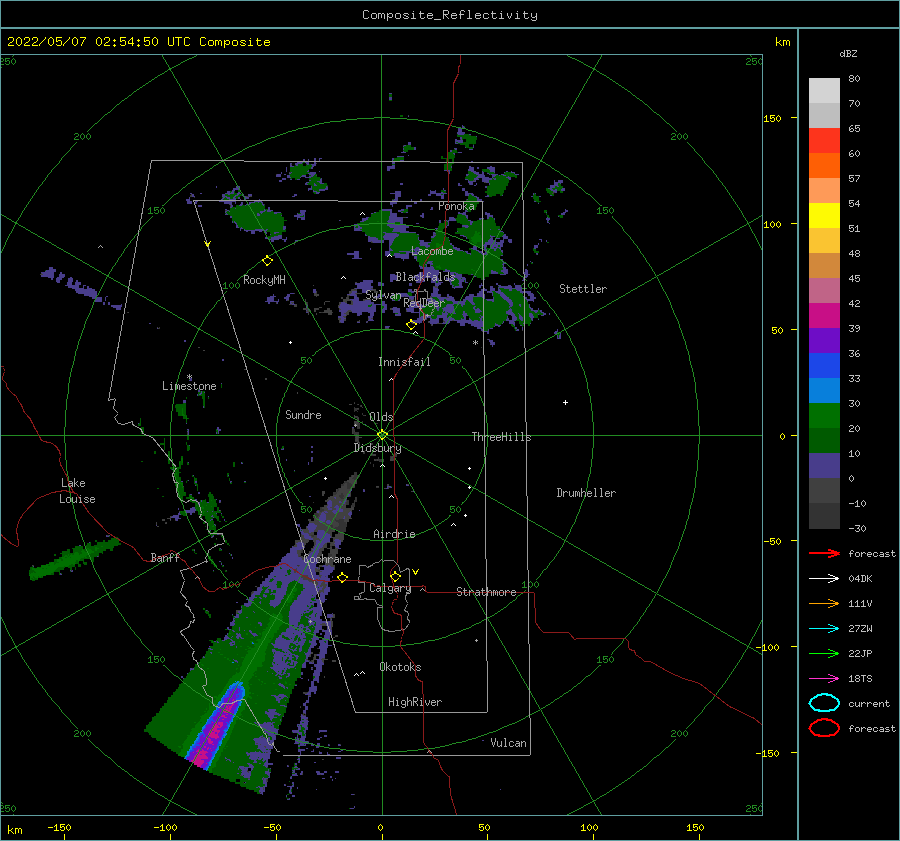
Task: Click the Cochrane town label
Action: 327,559
